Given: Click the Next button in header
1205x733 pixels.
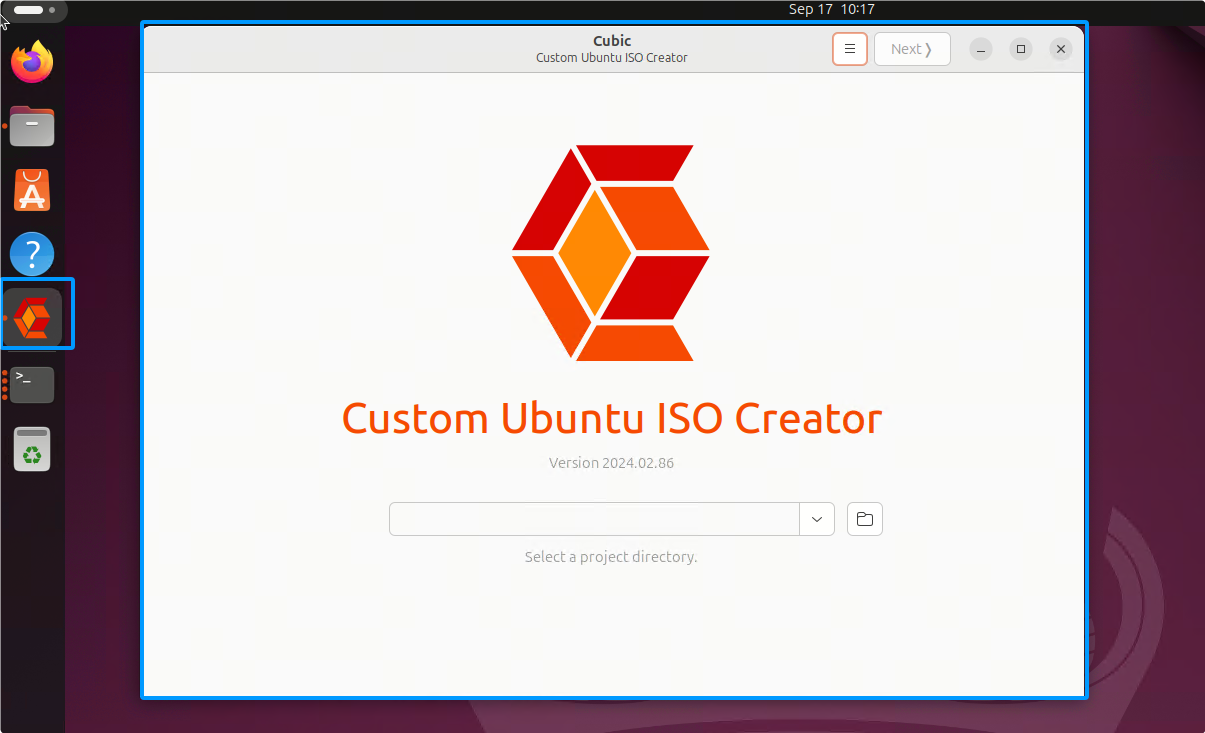Looking at the screenshot, I should click(912, 49).
